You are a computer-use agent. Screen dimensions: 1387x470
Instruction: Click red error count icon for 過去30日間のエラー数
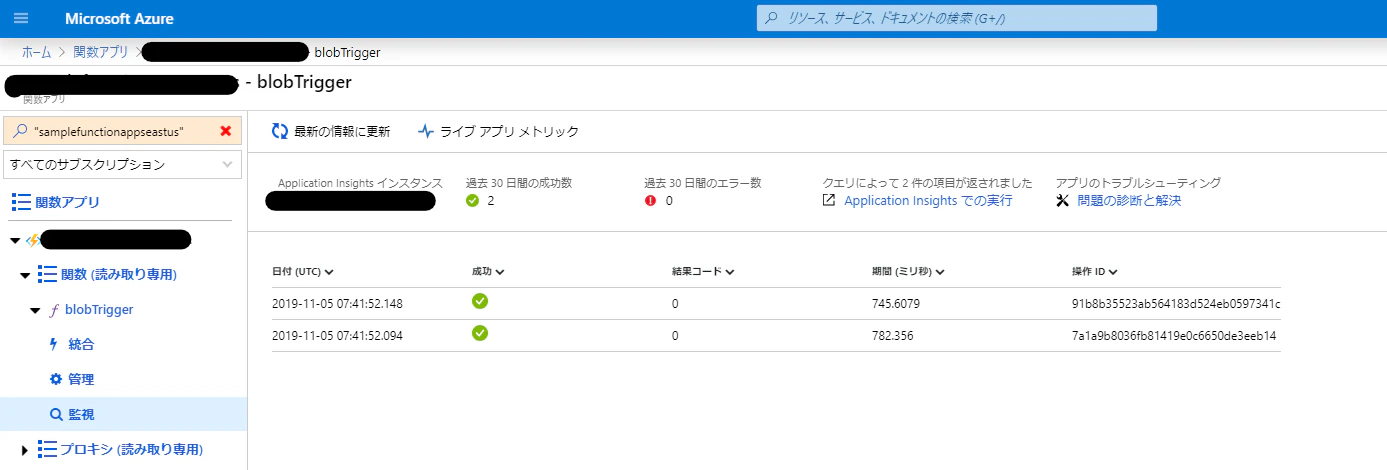click(651, 200)
